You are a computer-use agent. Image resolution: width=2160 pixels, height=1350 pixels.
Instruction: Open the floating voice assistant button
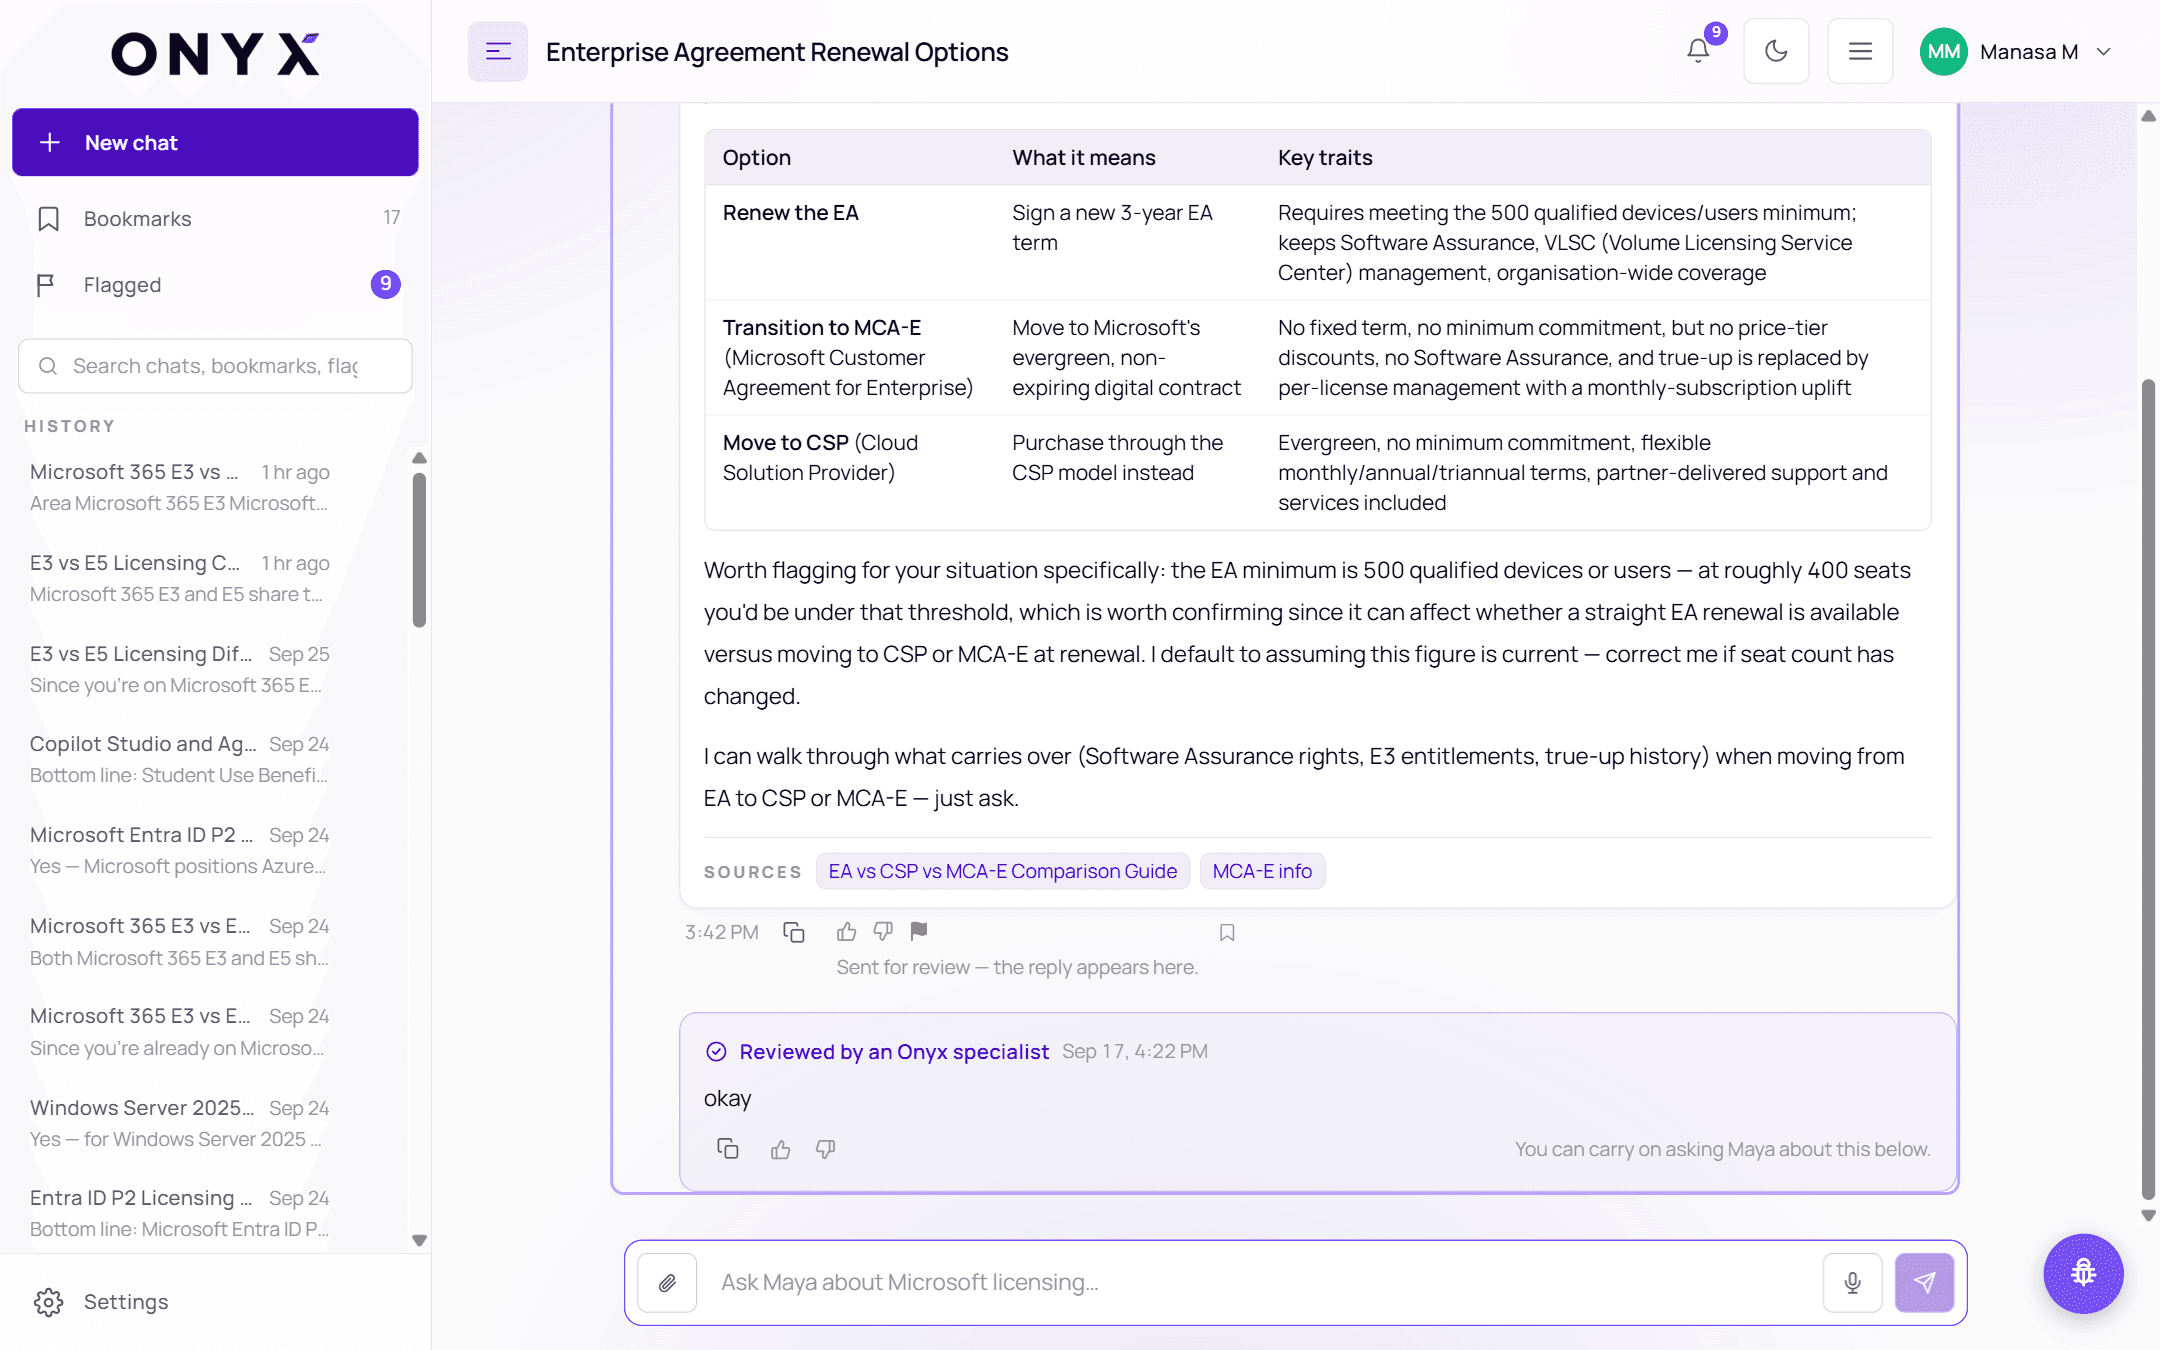[2083, 1273]
